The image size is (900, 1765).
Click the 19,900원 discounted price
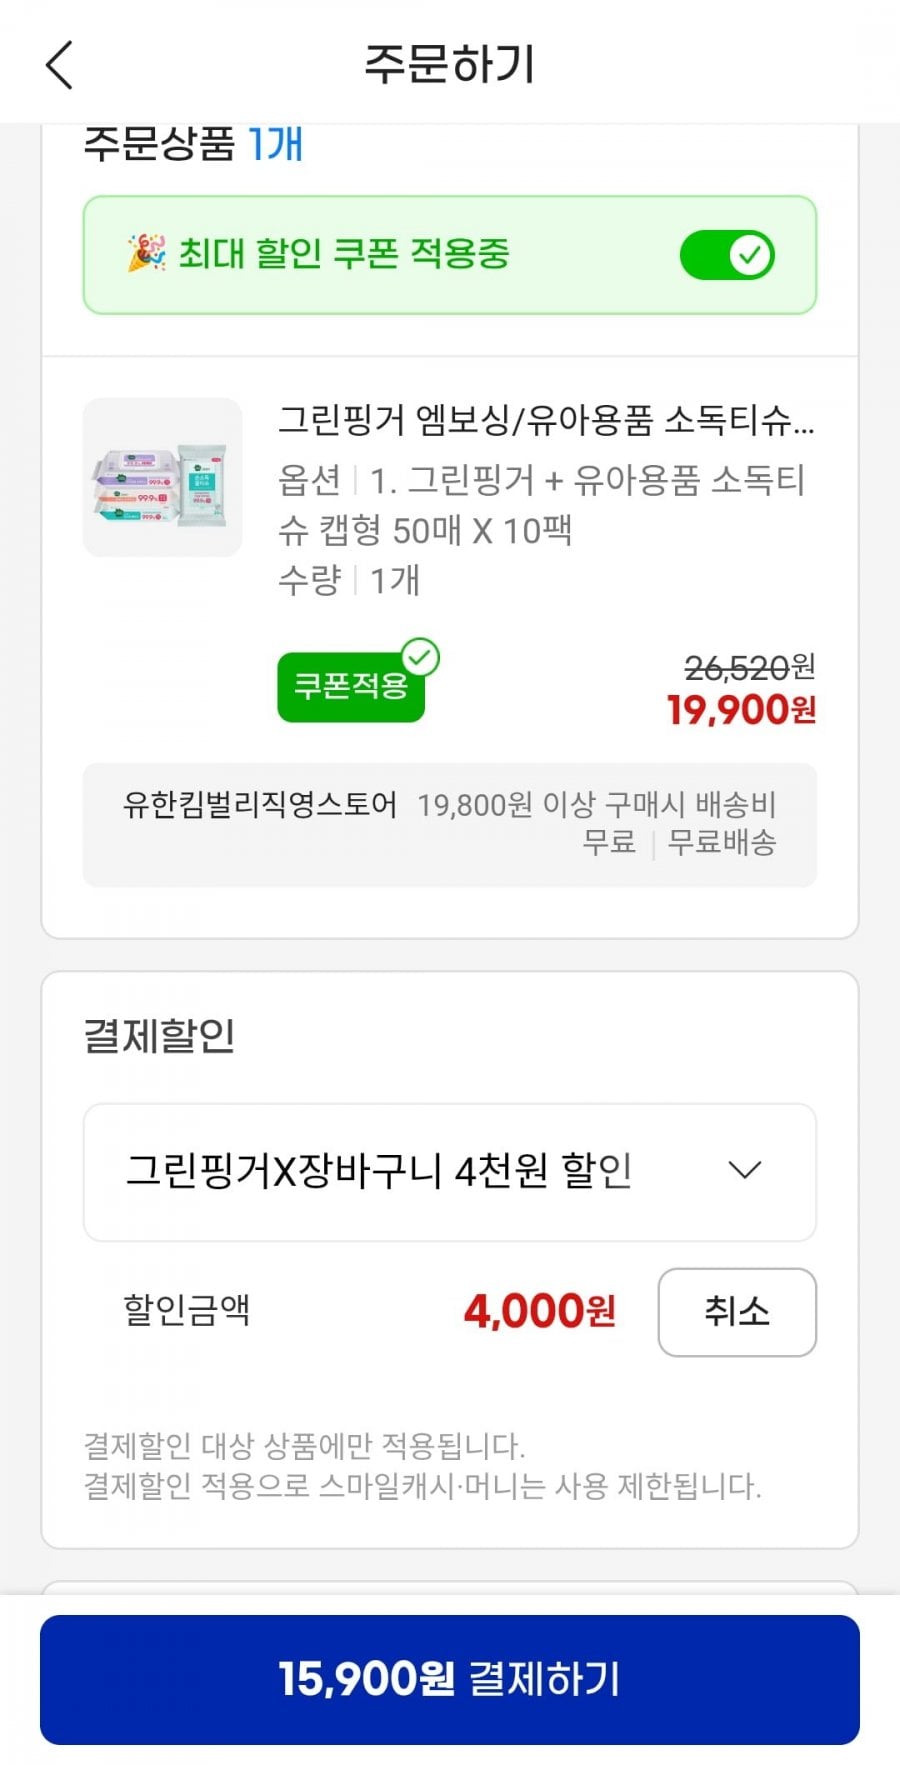[741, 710]
